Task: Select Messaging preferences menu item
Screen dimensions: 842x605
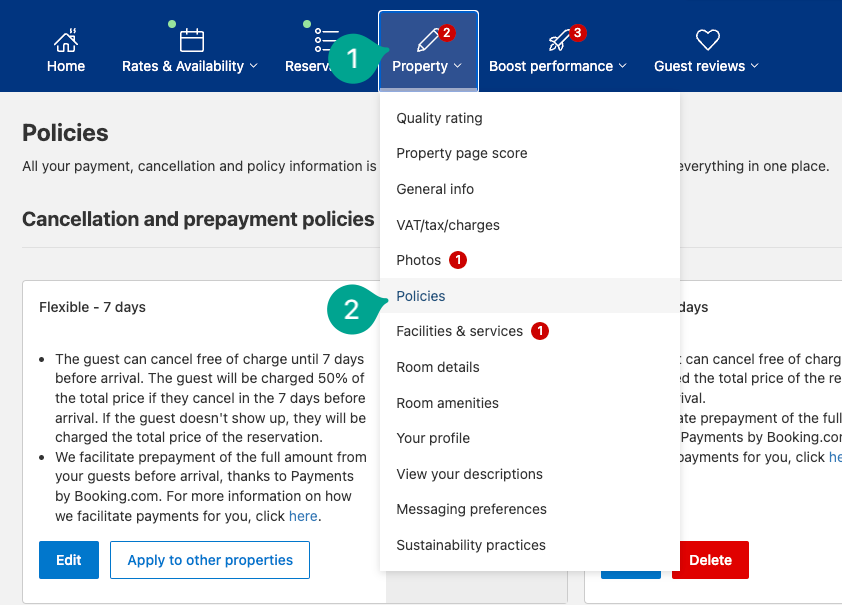Action: [x=529, y=509]
